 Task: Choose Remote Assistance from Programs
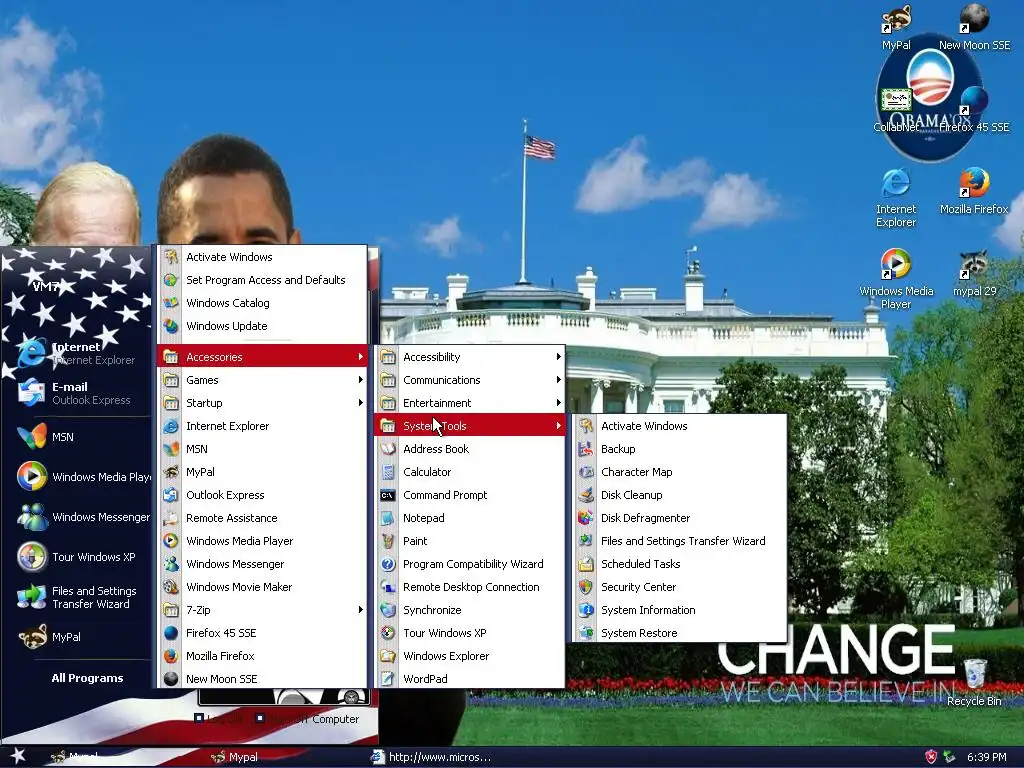[x=263, y=518]
